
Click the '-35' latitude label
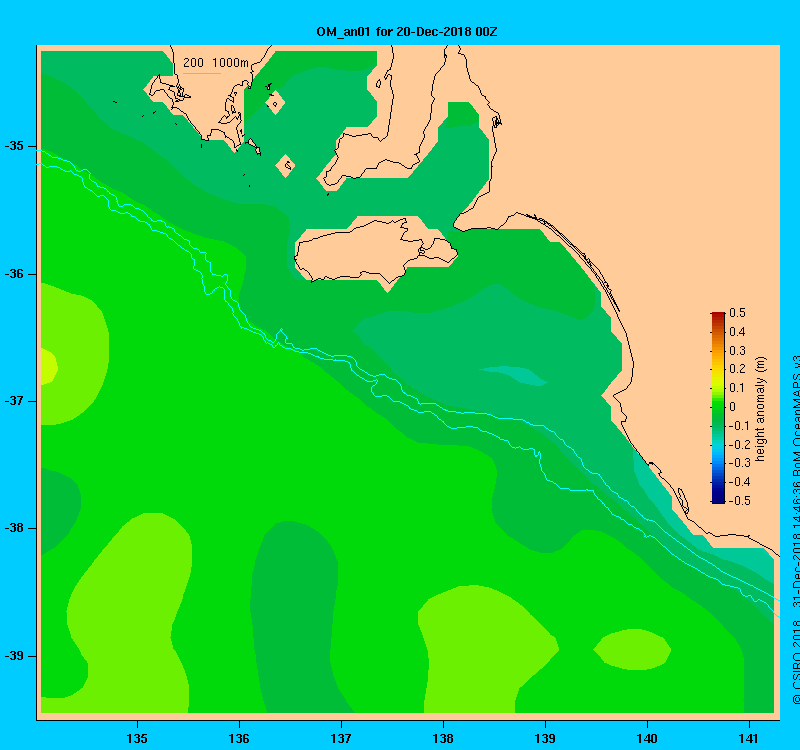(14, 146)
